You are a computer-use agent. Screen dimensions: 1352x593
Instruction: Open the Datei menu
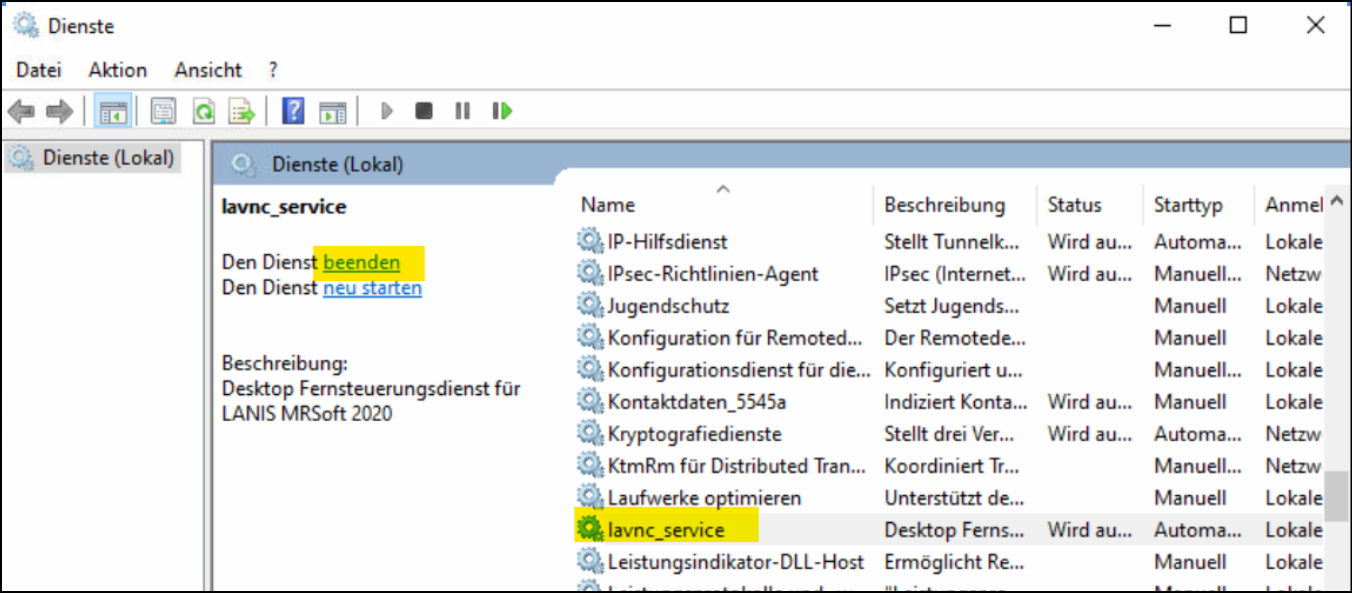tap(39, 70)
